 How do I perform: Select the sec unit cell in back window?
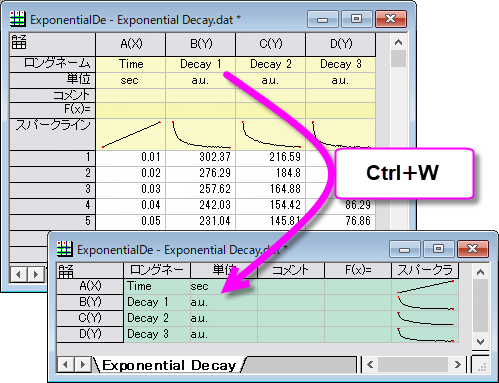click(131, 80)
